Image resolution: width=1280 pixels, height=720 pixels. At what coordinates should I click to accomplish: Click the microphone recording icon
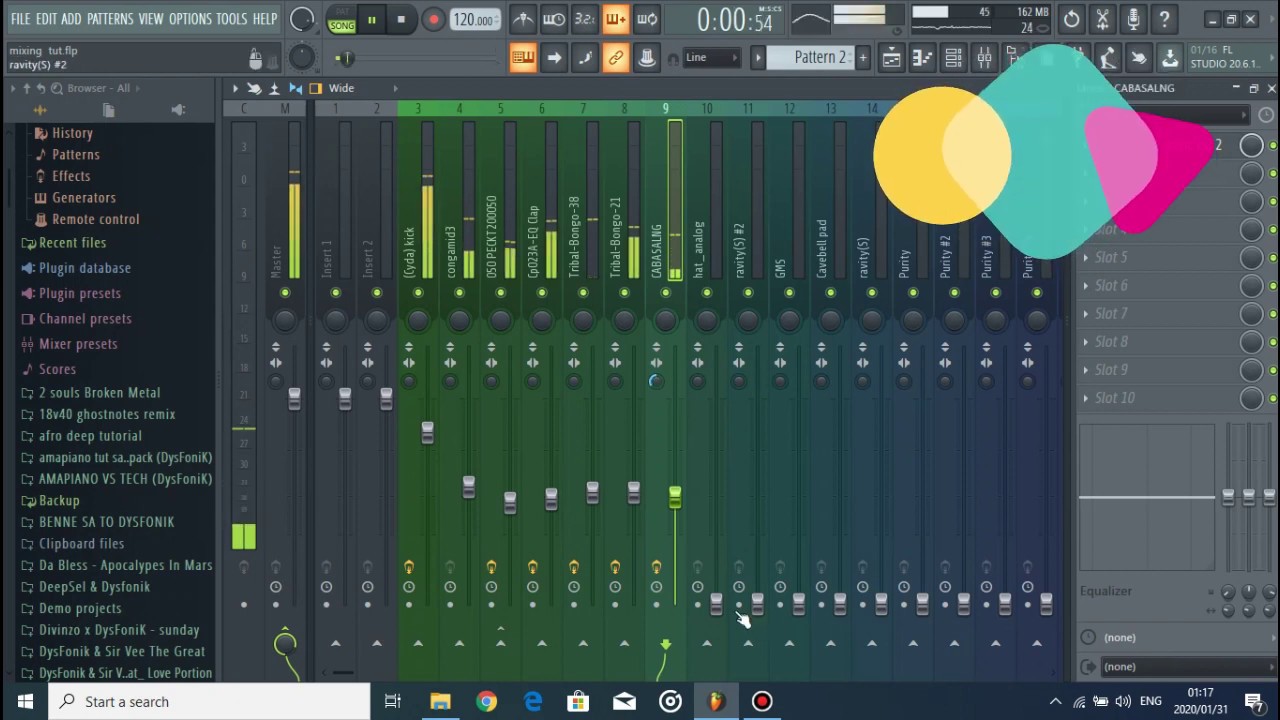click(x=1133, y=19)
